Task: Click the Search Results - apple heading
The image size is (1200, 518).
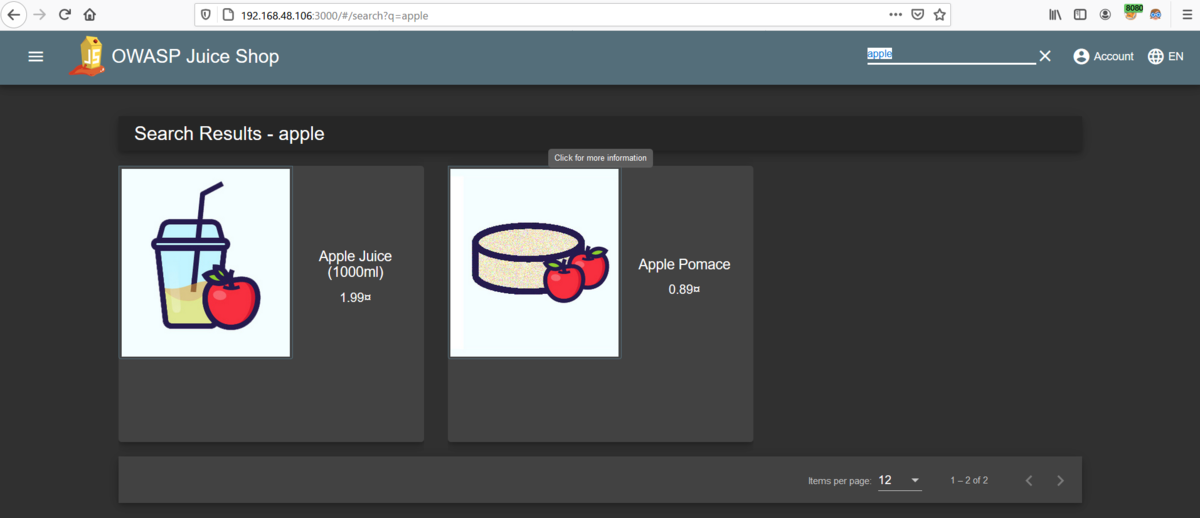Action: click(x=229, y=133)
